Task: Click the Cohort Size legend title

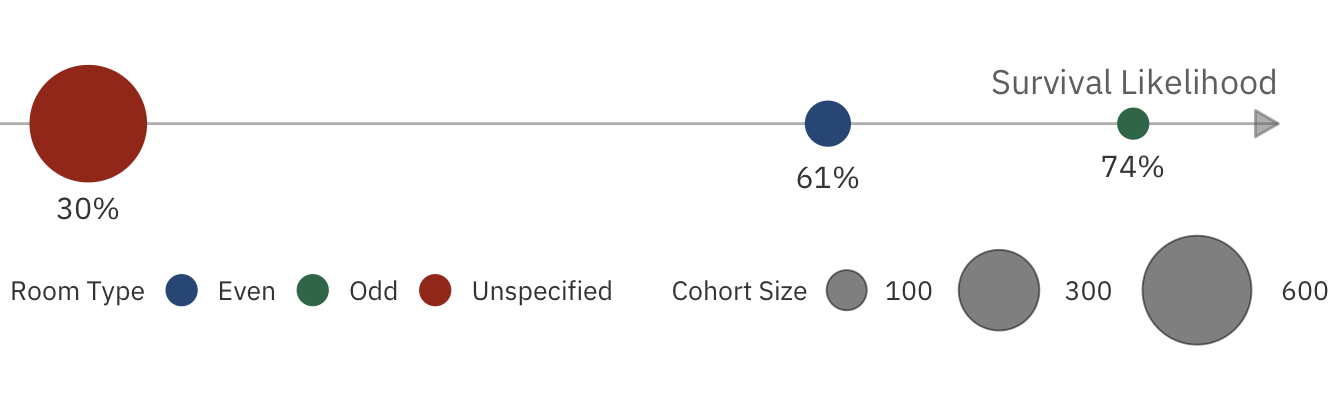Action: (x=739, y=291)
